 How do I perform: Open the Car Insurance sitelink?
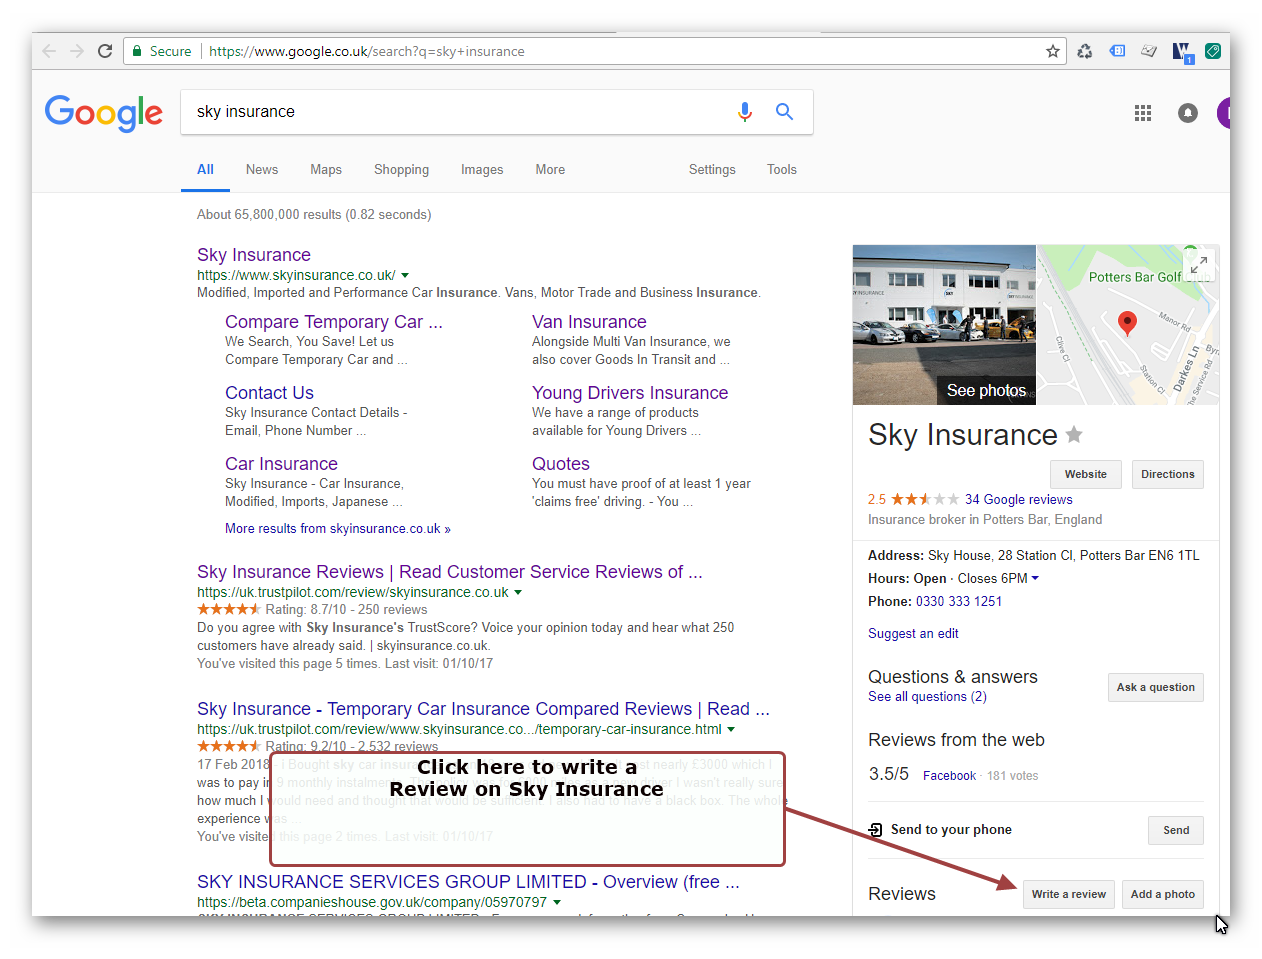pyautogui.click(x=281, y=464)
